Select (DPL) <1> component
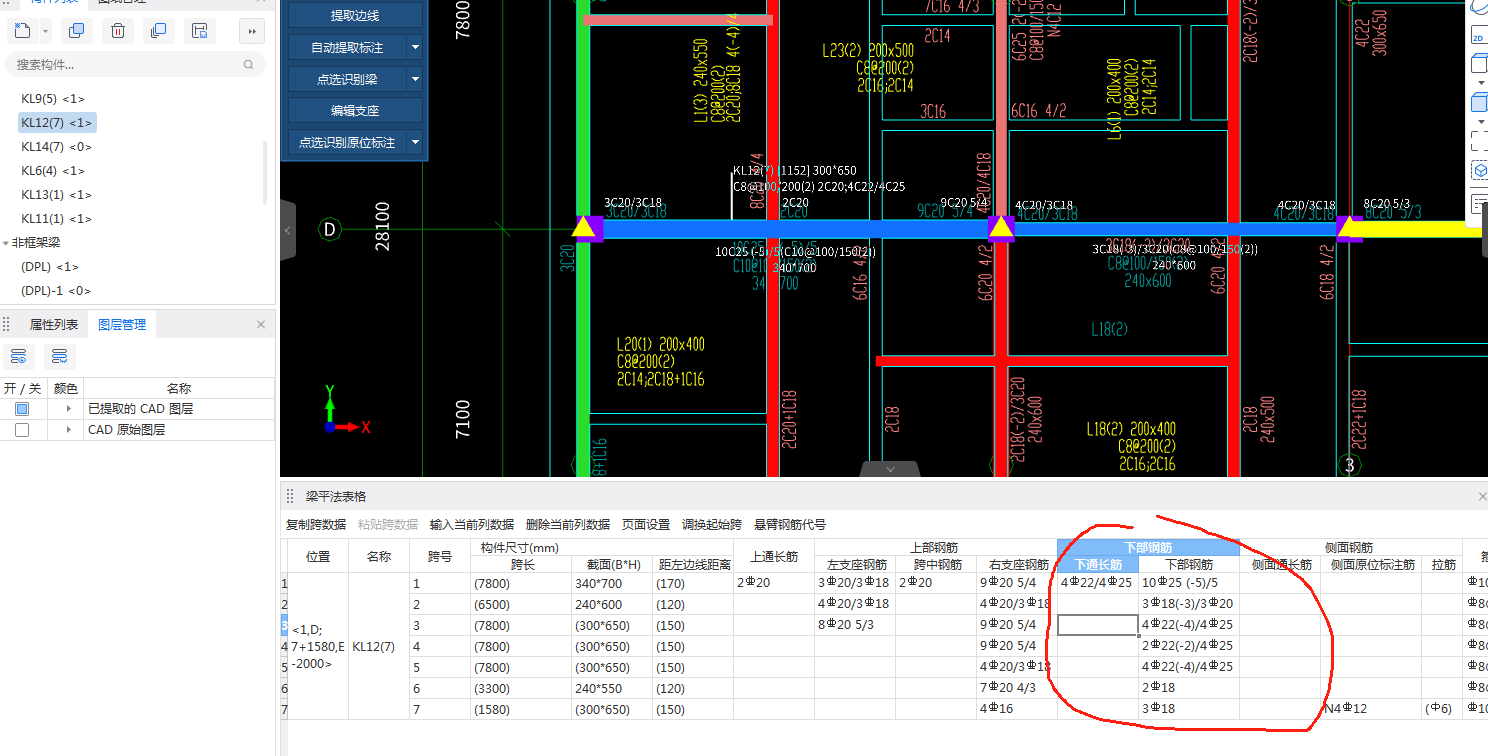 (x=50, y=267)
